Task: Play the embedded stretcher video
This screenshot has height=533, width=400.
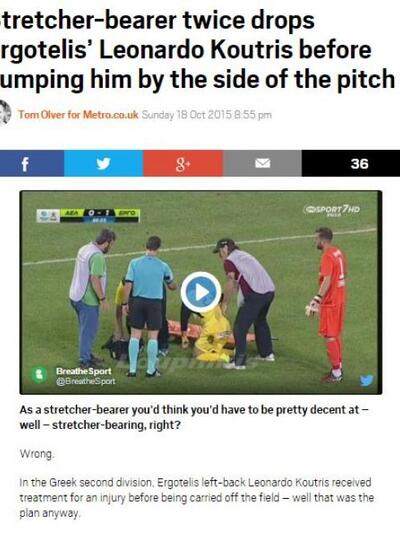Action: 201,292
